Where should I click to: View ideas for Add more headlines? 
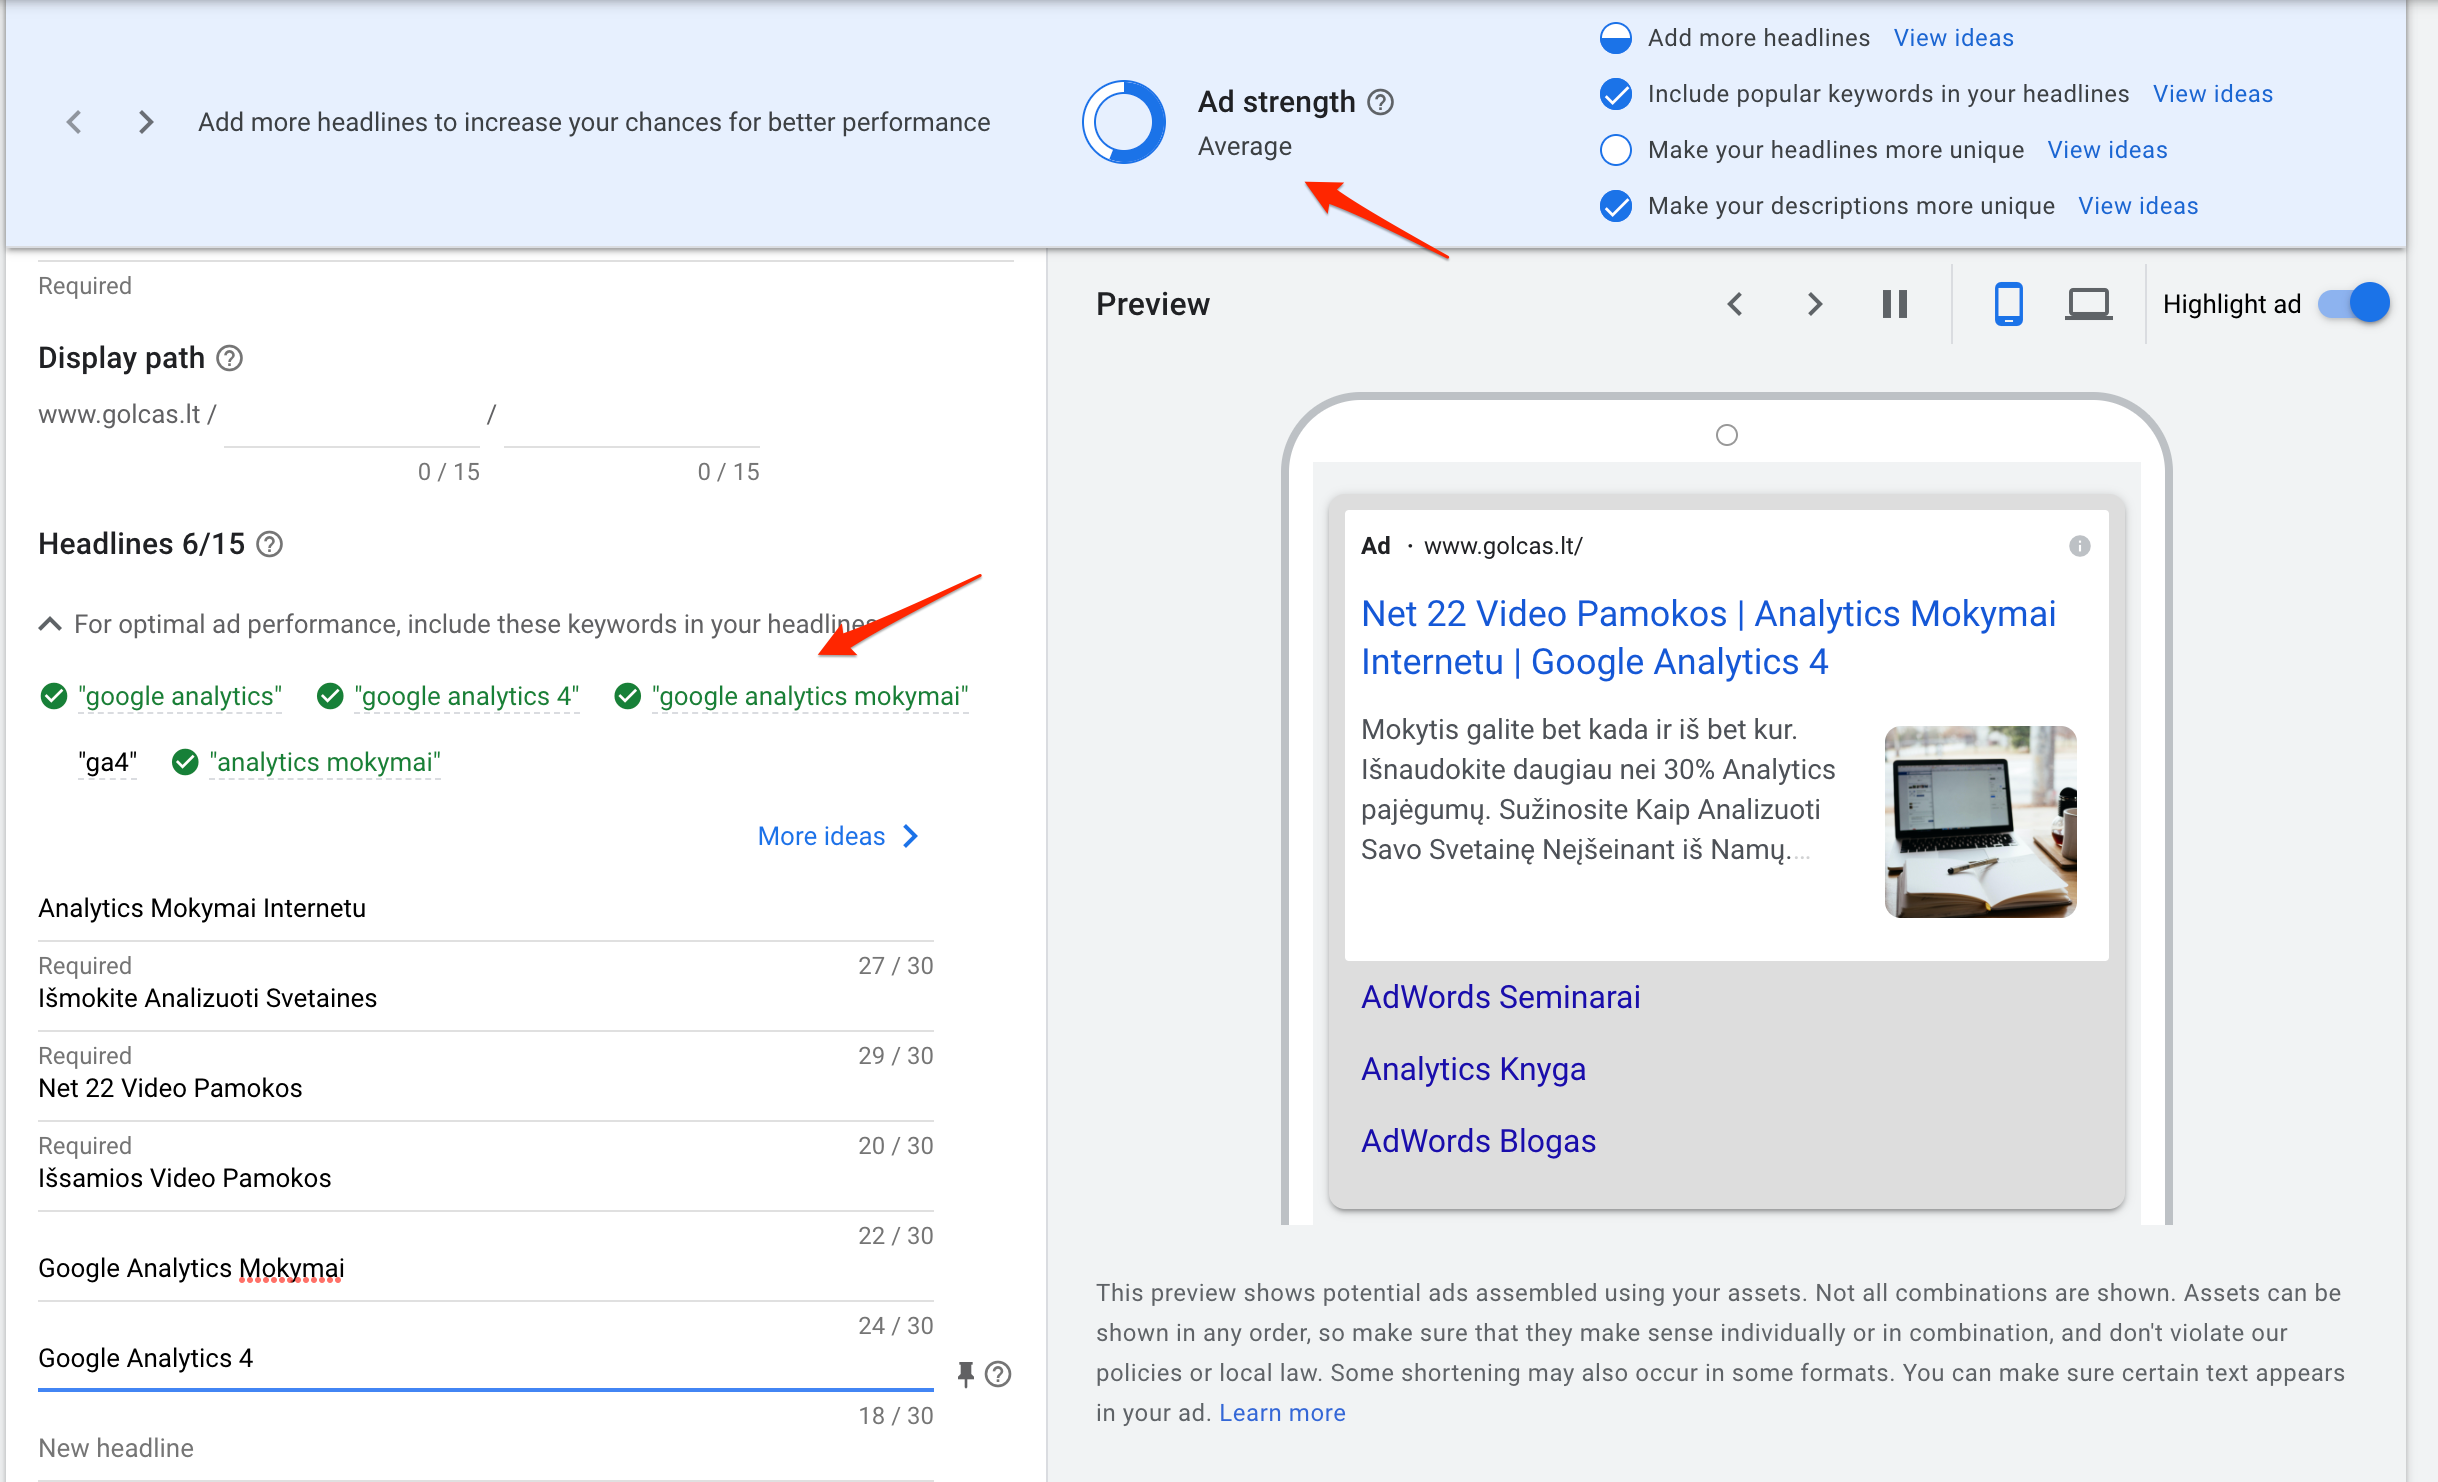coord(1953,38)
